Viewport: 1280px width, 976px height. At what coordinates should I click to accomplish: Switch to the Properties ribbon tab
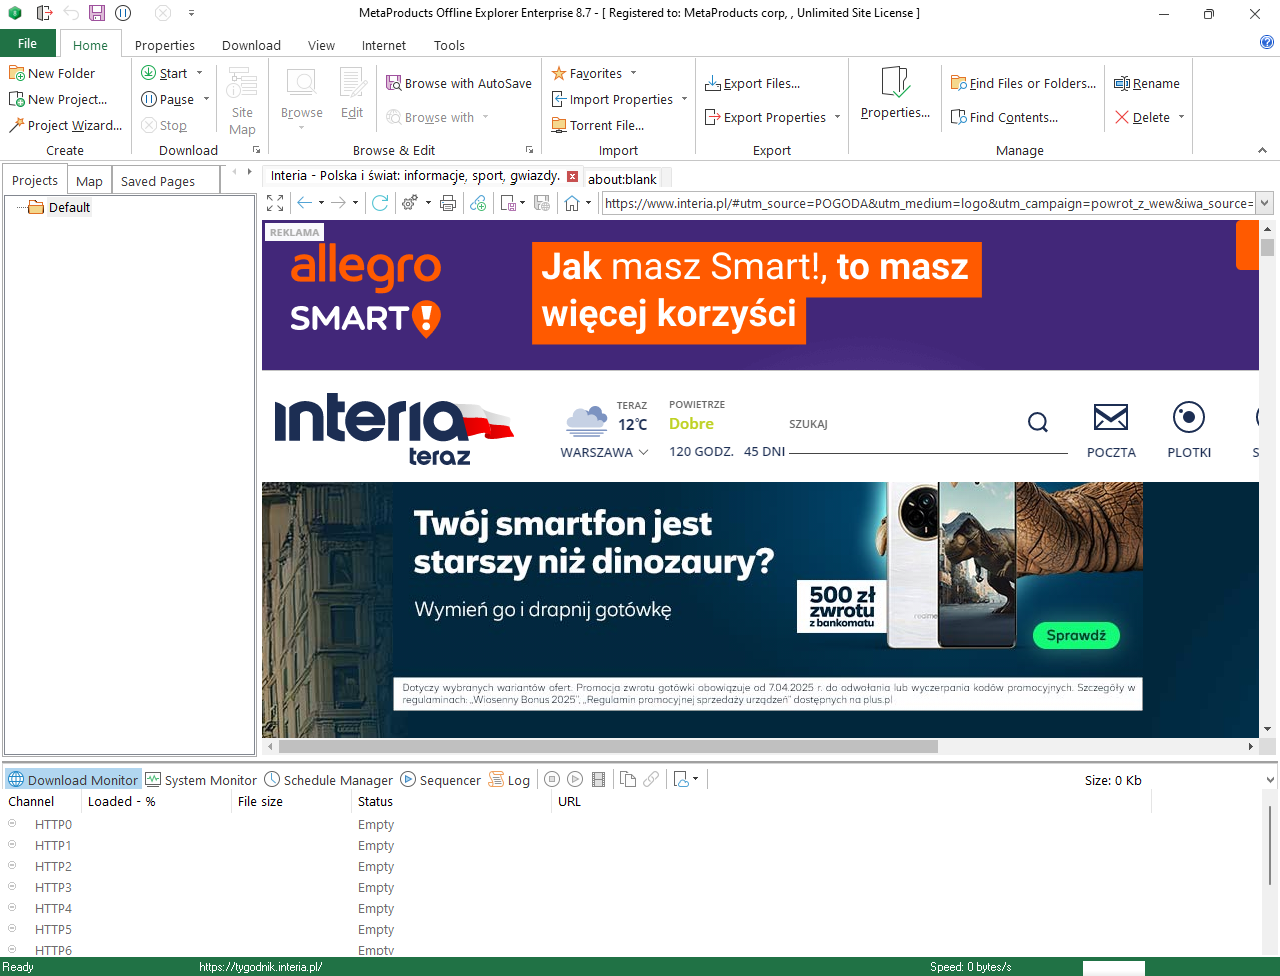[165, 45]
